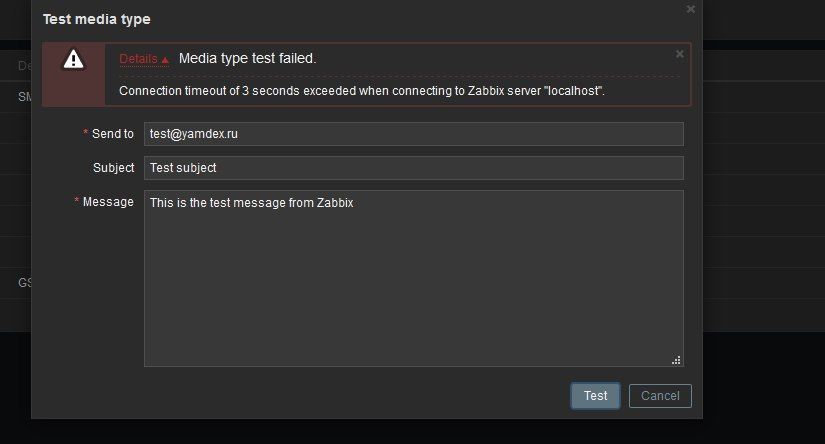Click the warning triangle icon

[x=74, y=60]
